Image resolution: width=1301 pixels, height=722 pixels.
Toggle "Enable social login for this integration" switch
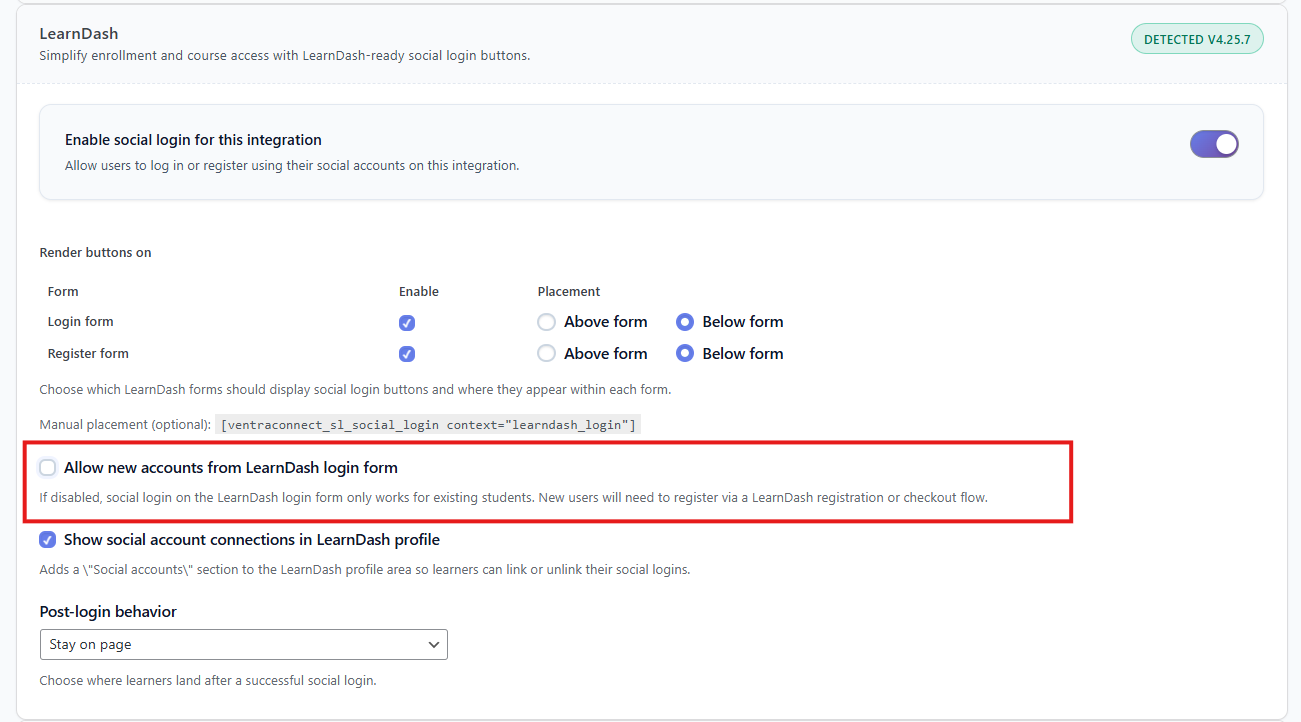pos(1213,144)
